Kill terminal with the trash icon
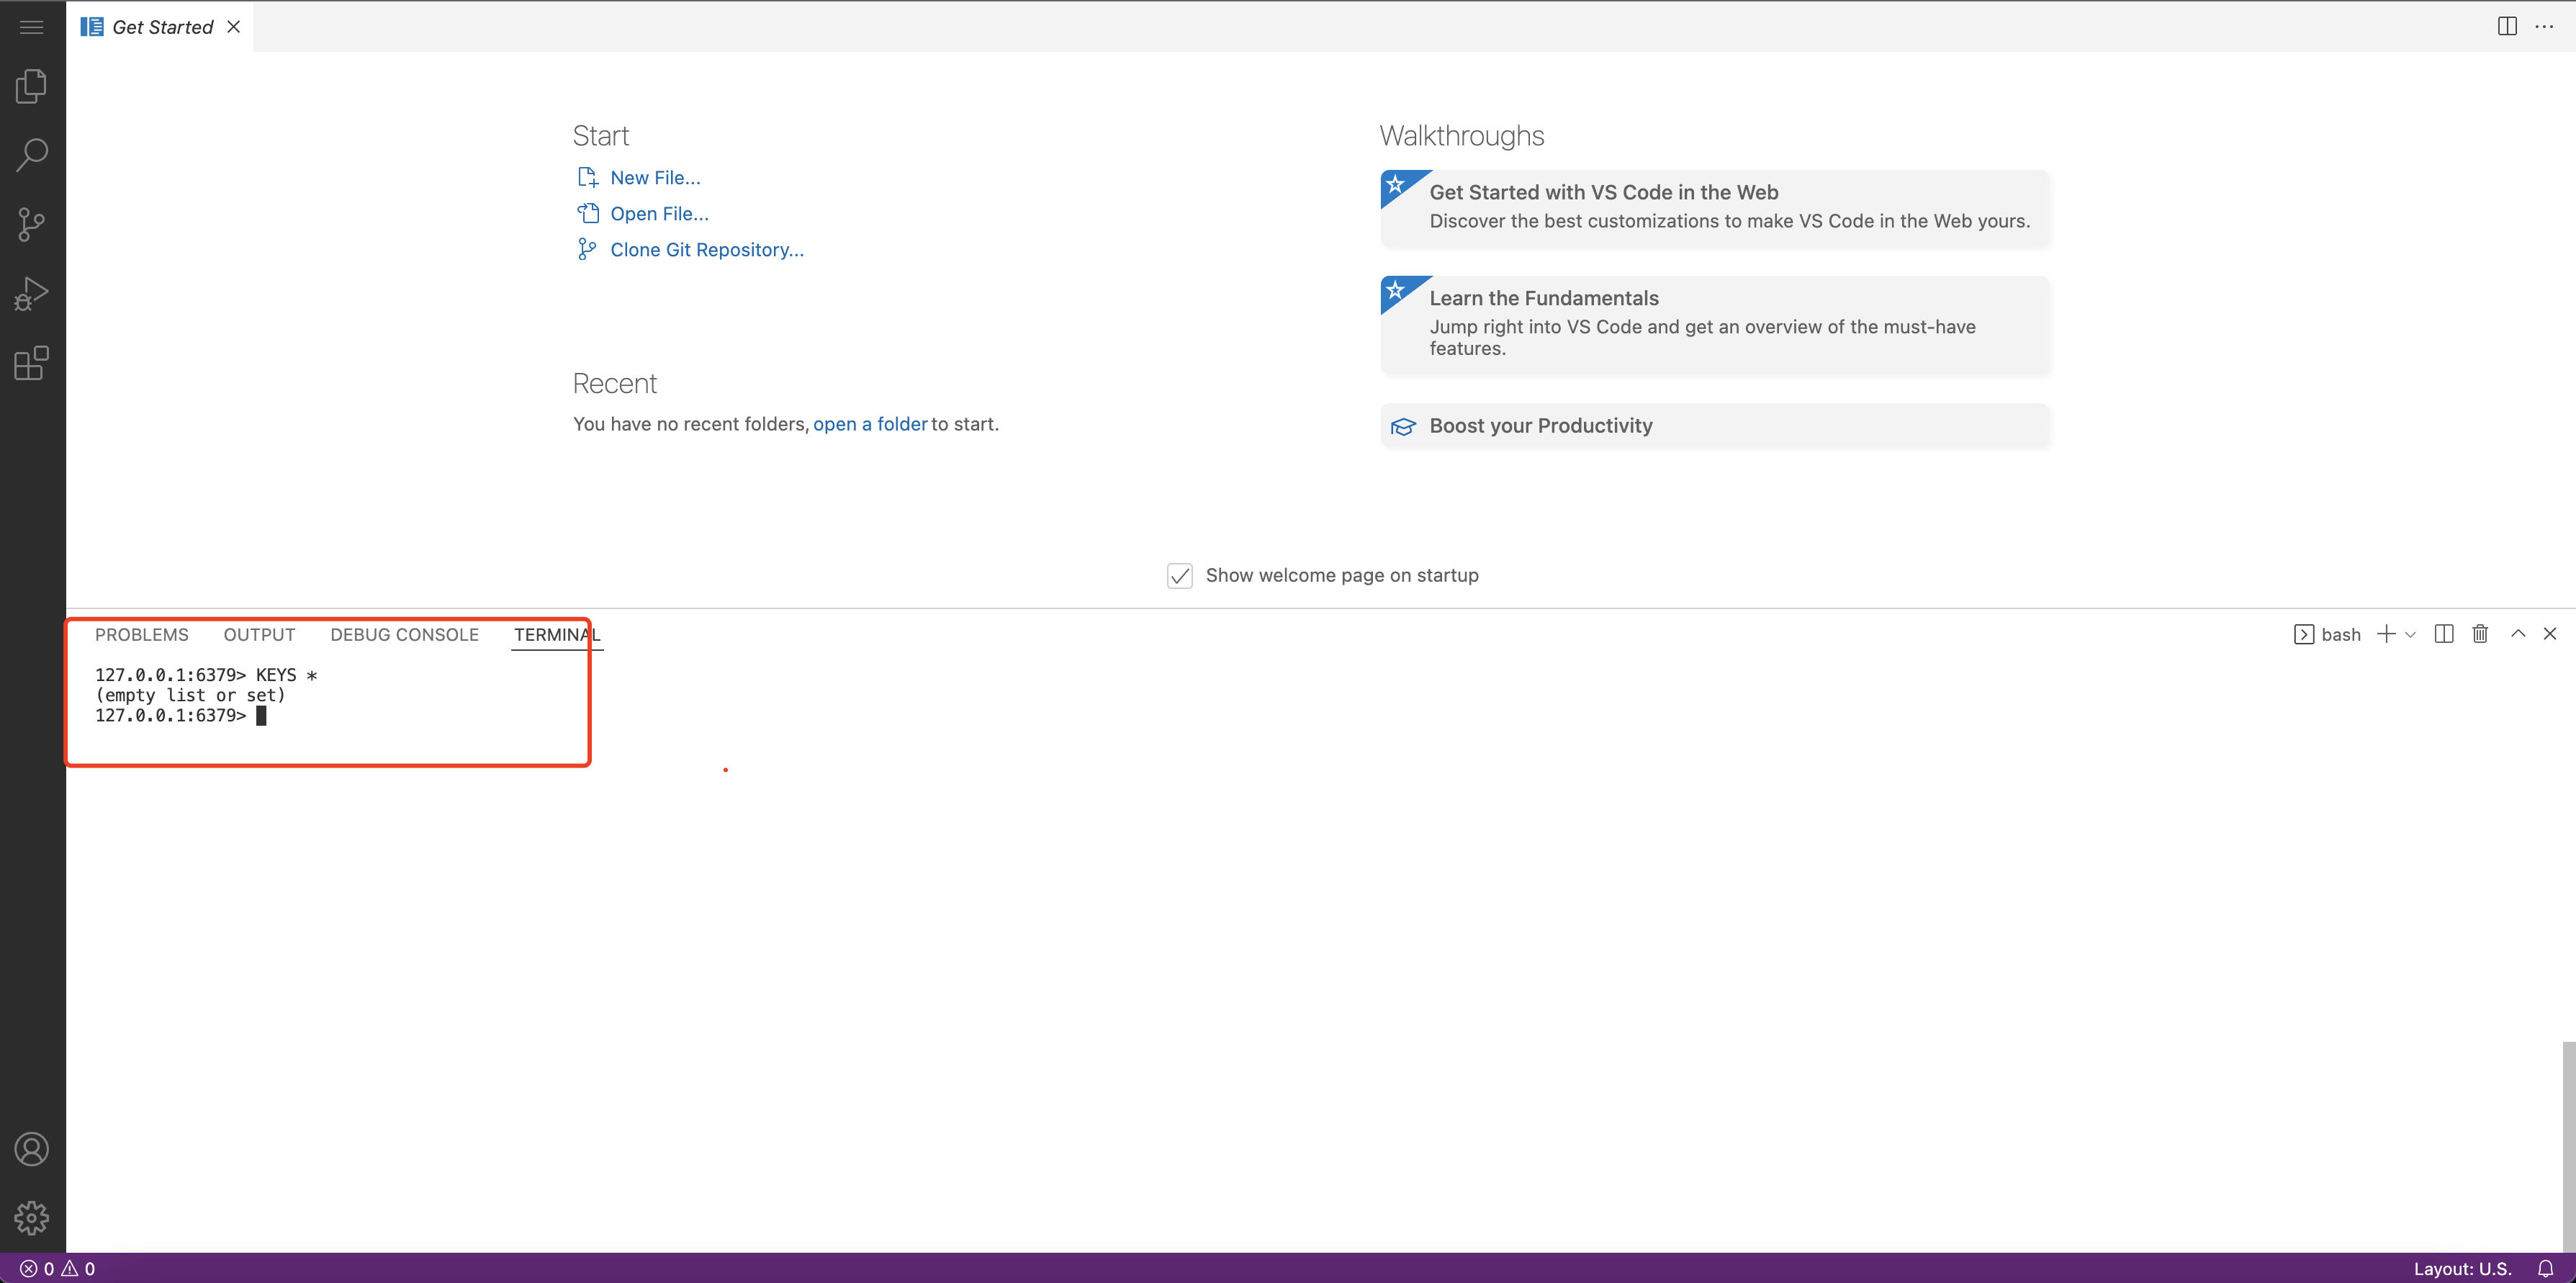The width and height of the screenshot is (2576, 1283). pyautogui.click(x=2480, y=634)
